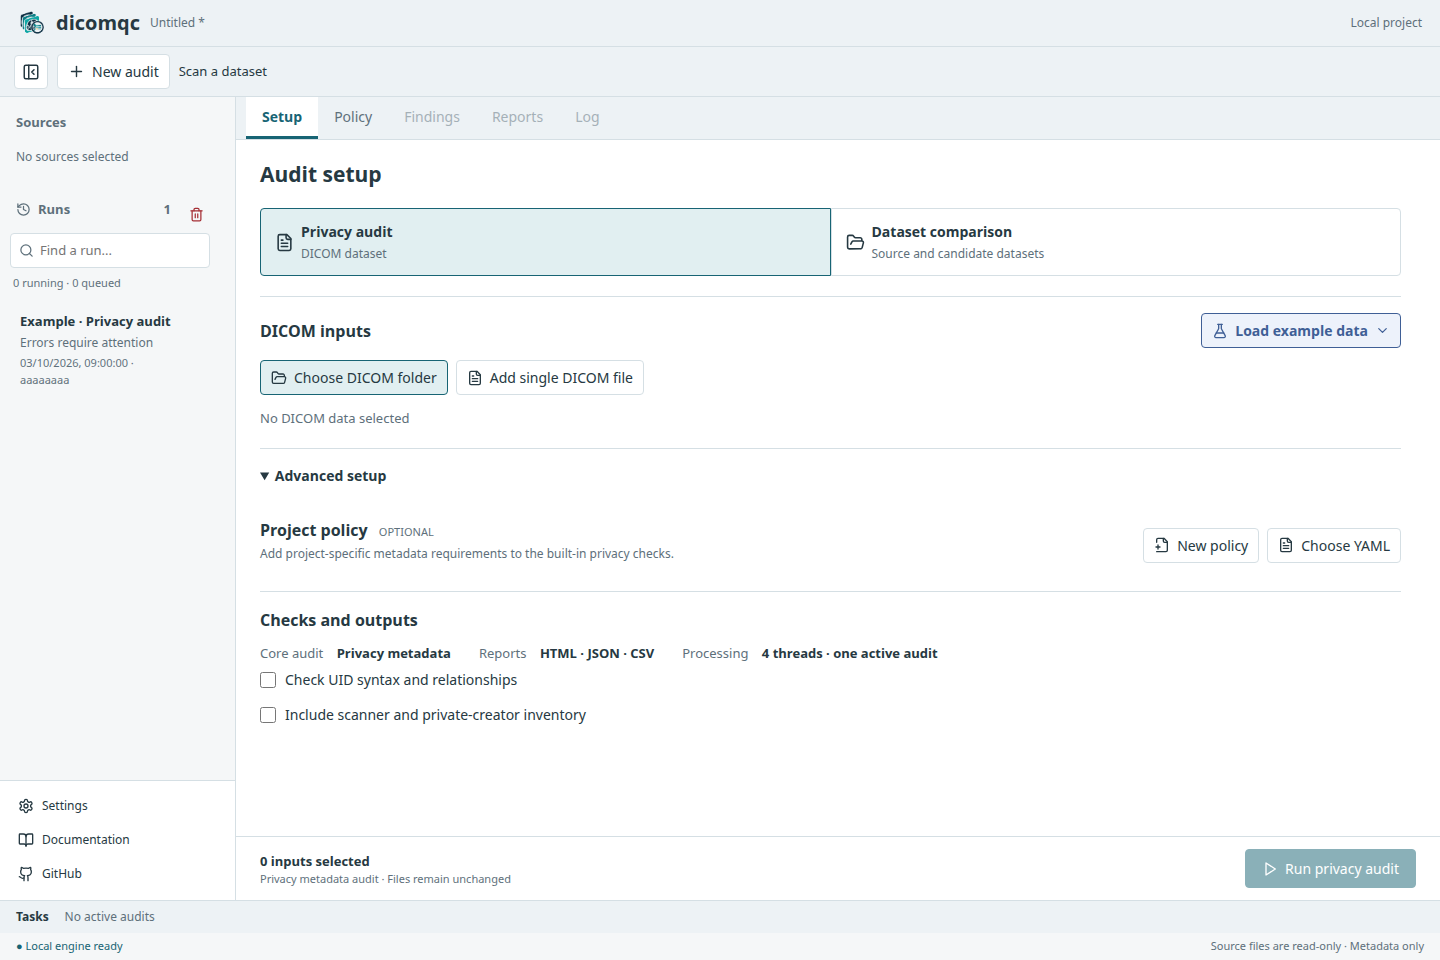The image size is (1440, 960).
Task: Click the No active audits text
Action: pos(110,917)
